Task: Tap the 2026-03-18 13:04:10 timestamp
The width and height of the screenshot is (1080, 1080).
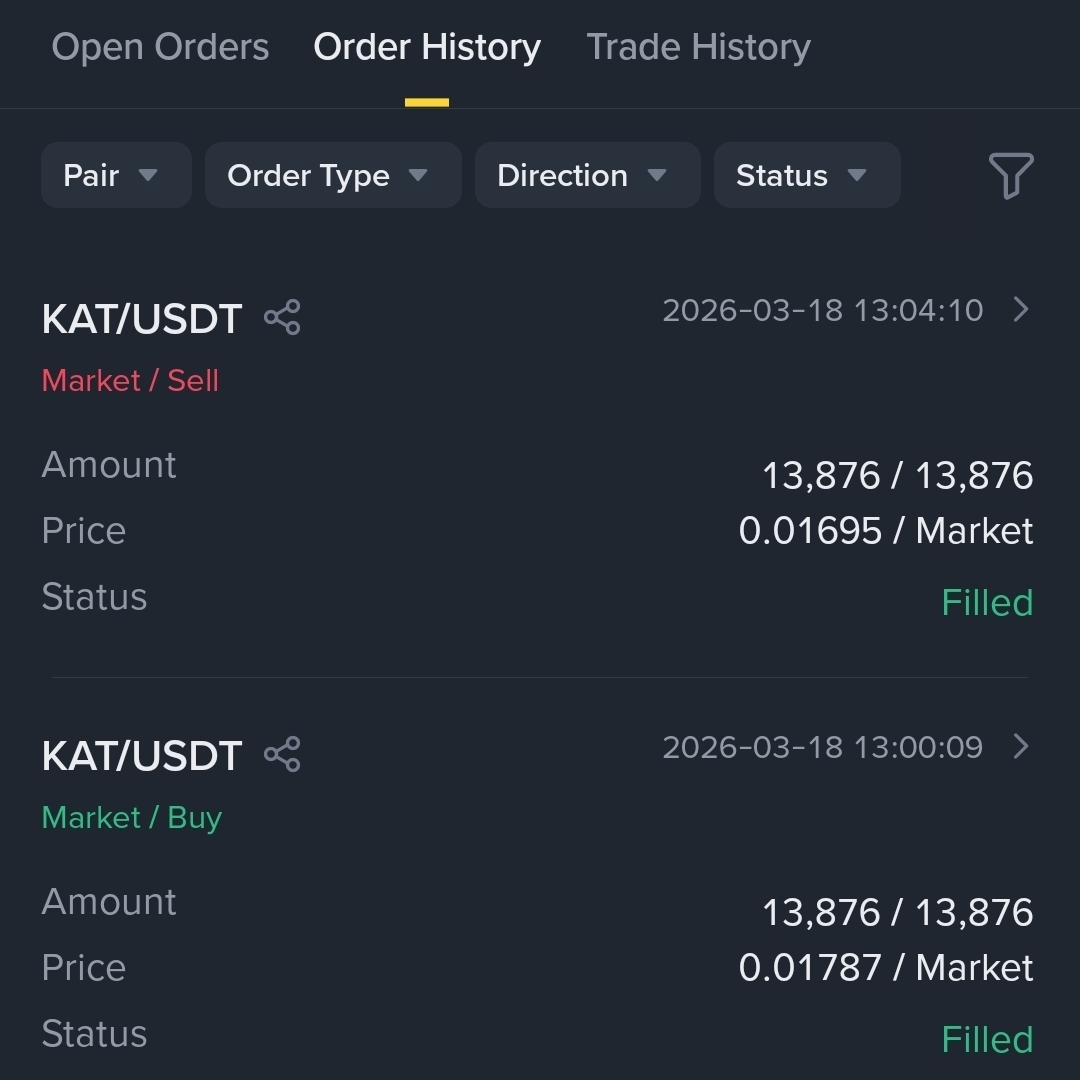Action: click(x=822, y=310)
